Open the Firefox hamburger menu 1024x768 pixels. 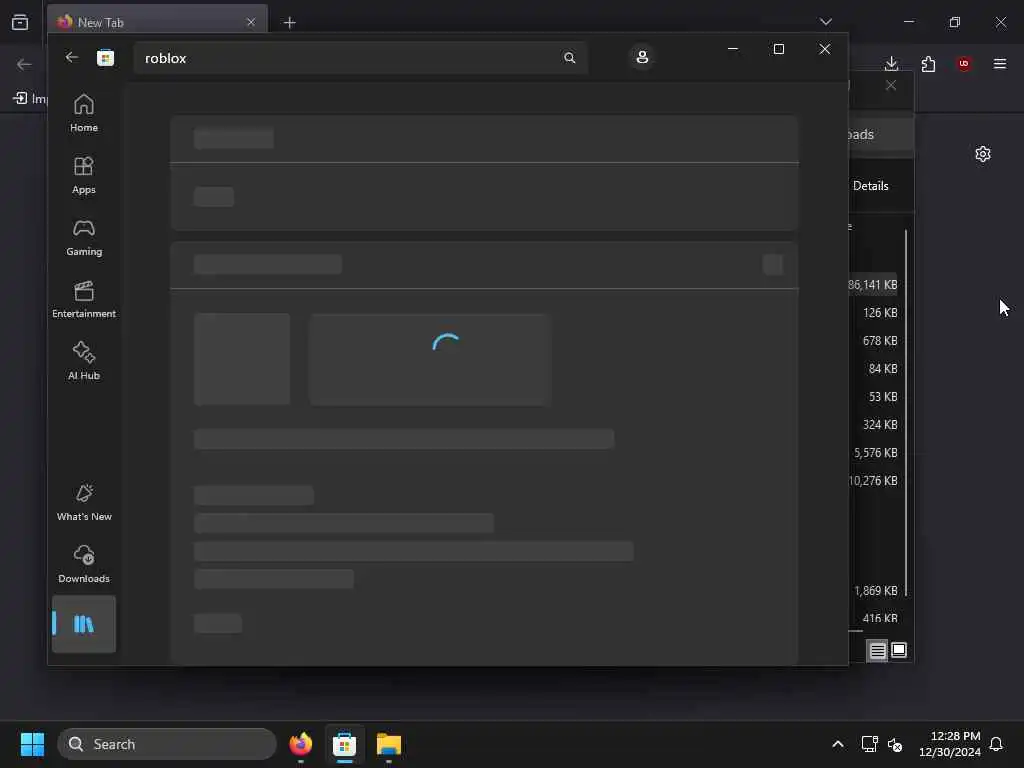click(x=1000, y=63)
